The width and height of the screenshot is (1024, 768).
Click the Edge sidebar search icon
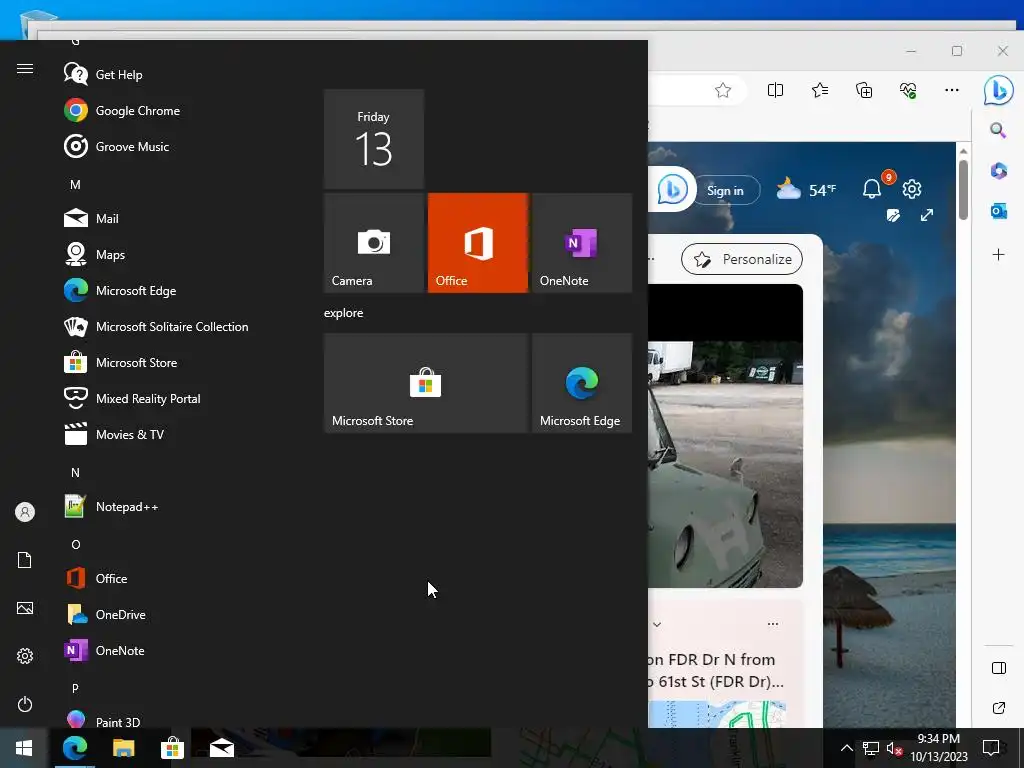(998, 130)
